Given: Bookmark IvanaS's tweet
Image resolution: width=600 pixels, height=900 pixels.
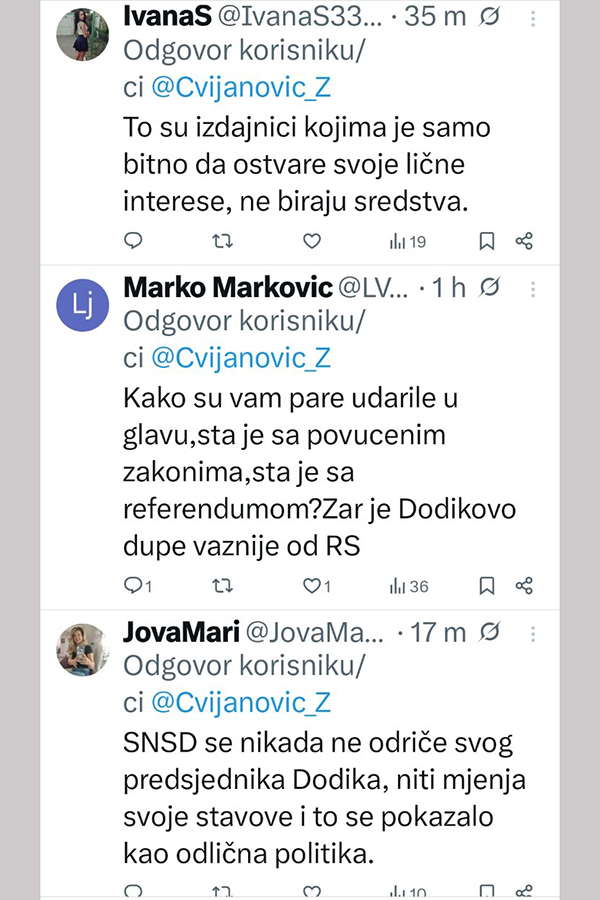Looking at the screenshot, I should [x=486, y=241].
